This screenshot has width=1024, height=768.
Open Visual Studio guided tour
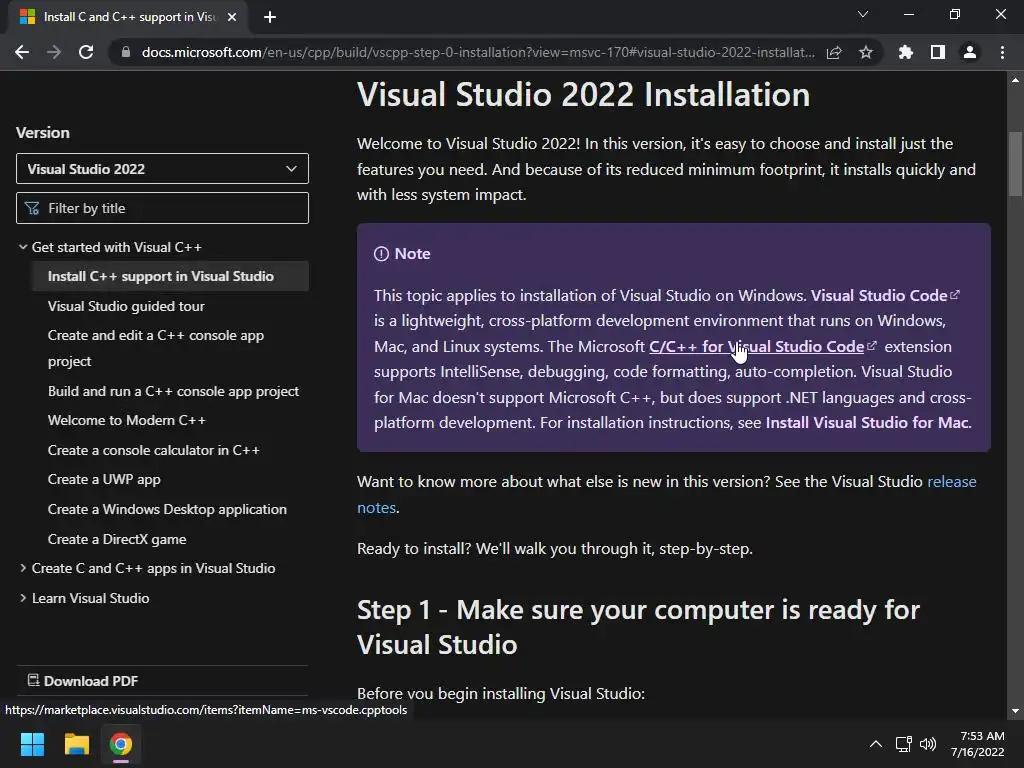click(126, 306)
